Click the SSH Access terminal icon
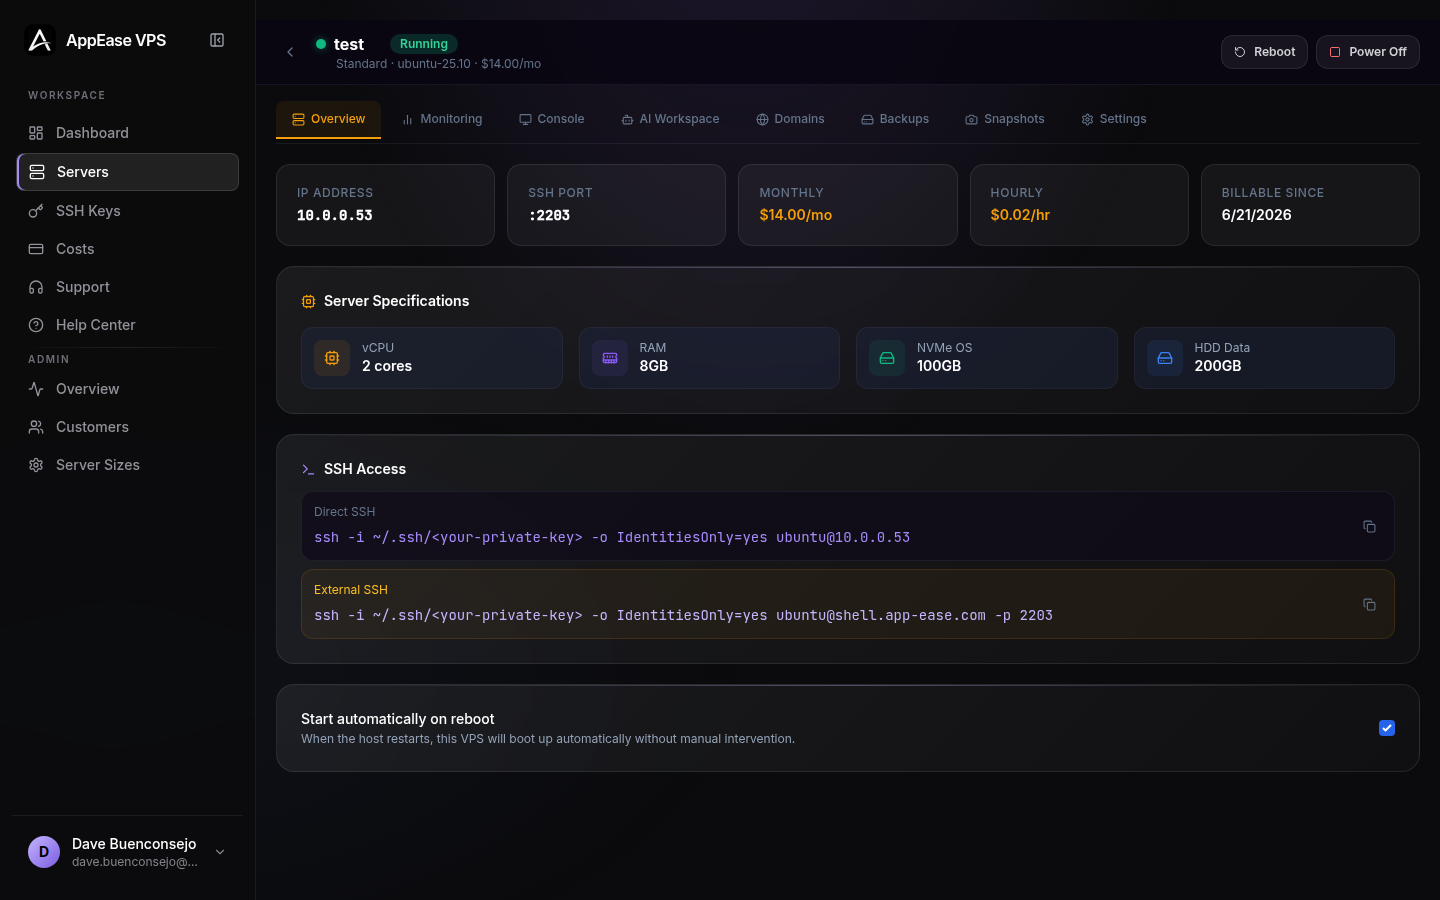 308,469
